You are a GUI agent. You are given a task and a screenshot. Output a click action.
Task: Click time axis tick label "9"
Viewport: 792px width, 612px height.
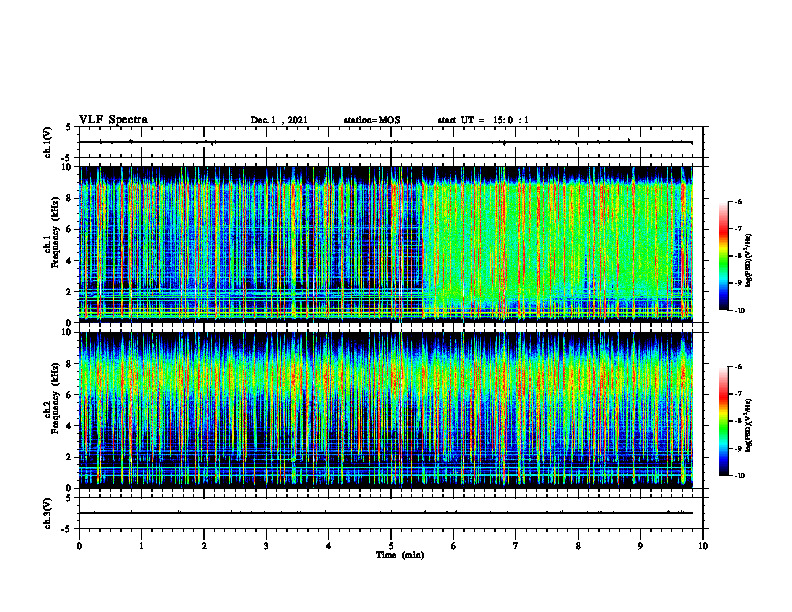[x=640, y=545]
